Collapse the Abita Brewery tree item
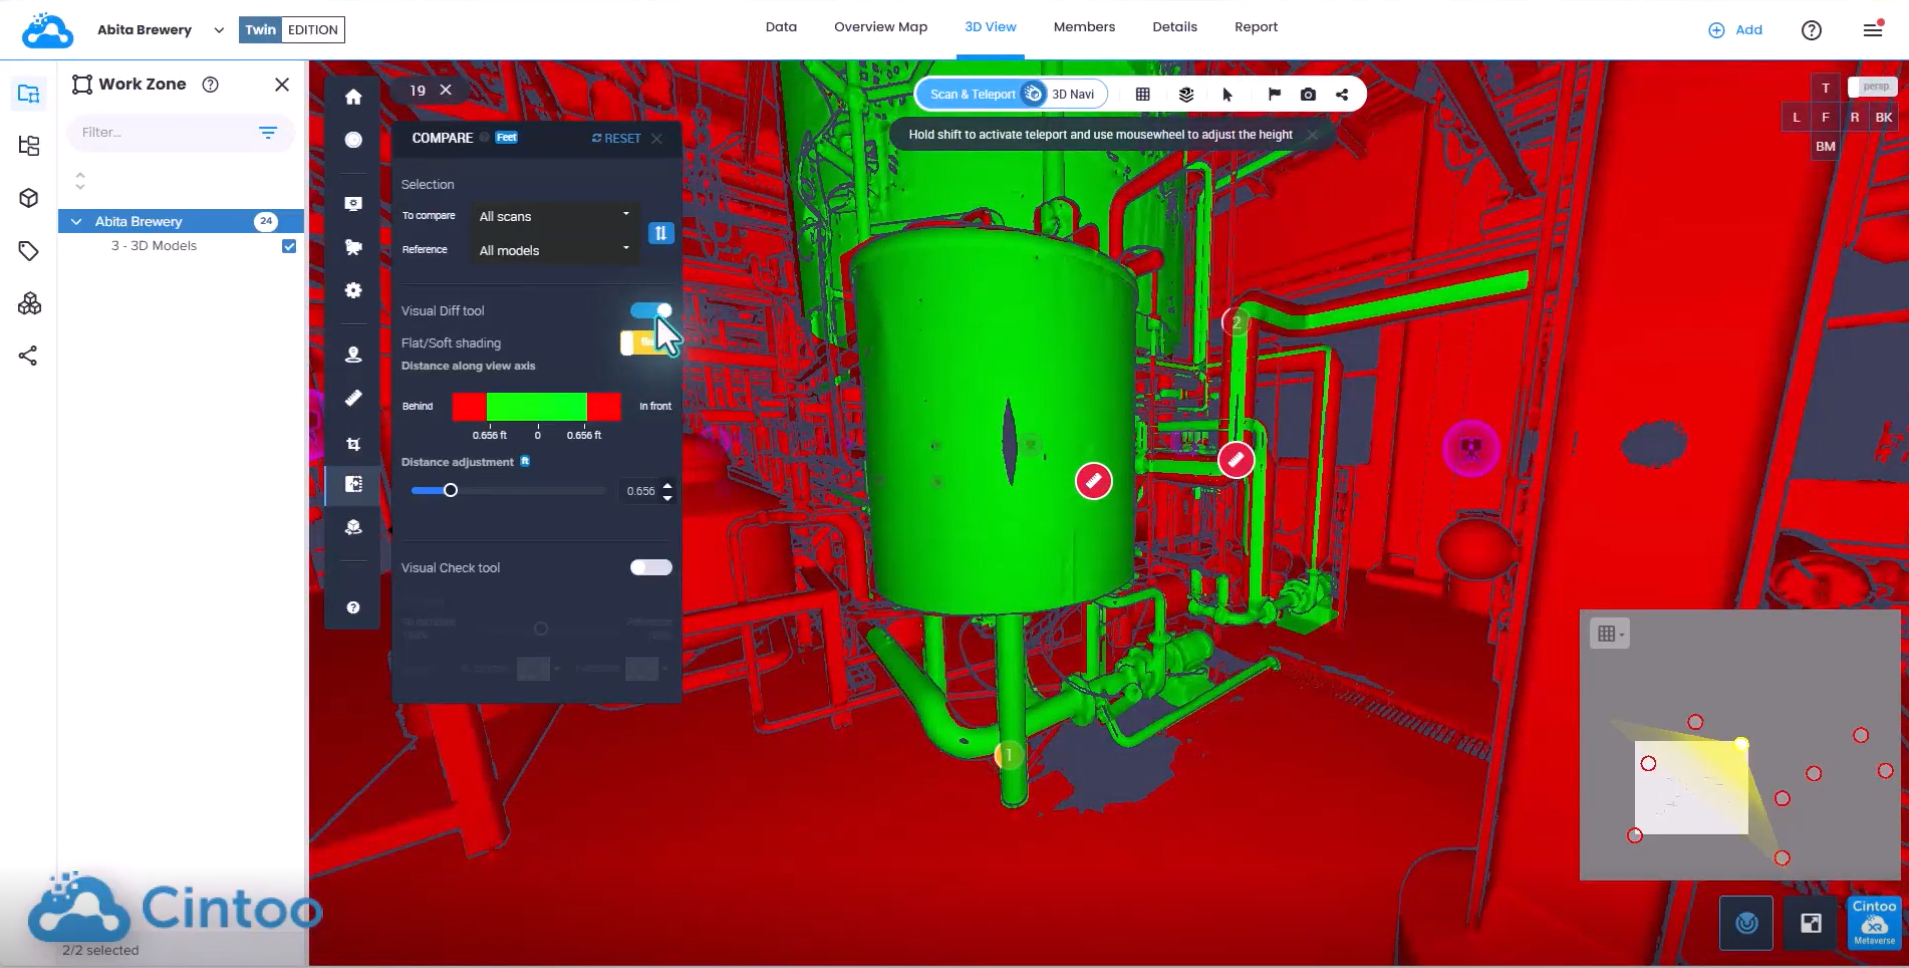 pos(76,220)
